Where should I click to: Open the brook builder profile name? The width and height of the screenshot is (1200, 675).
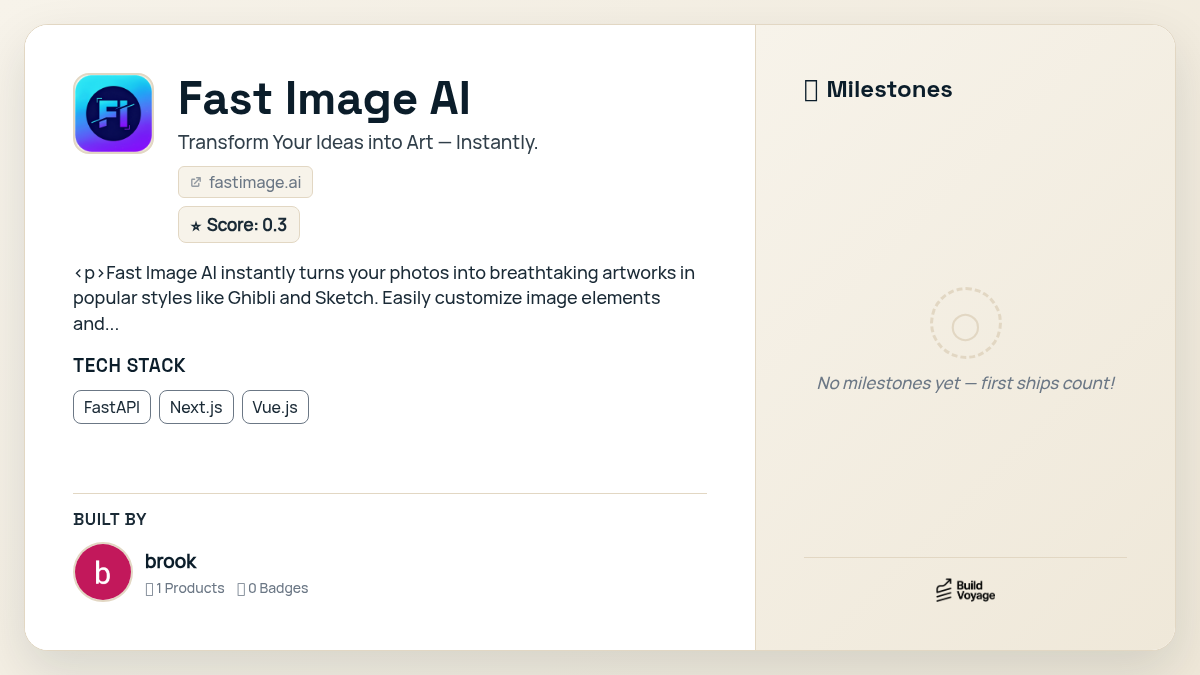(x=171, y=561)
